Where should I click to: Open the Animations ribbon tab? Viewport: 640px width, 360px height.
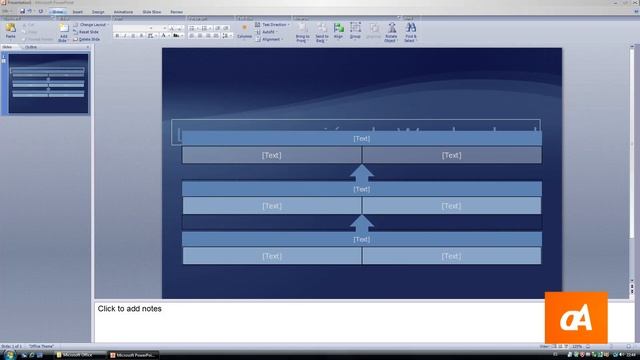tap(123, 12)
